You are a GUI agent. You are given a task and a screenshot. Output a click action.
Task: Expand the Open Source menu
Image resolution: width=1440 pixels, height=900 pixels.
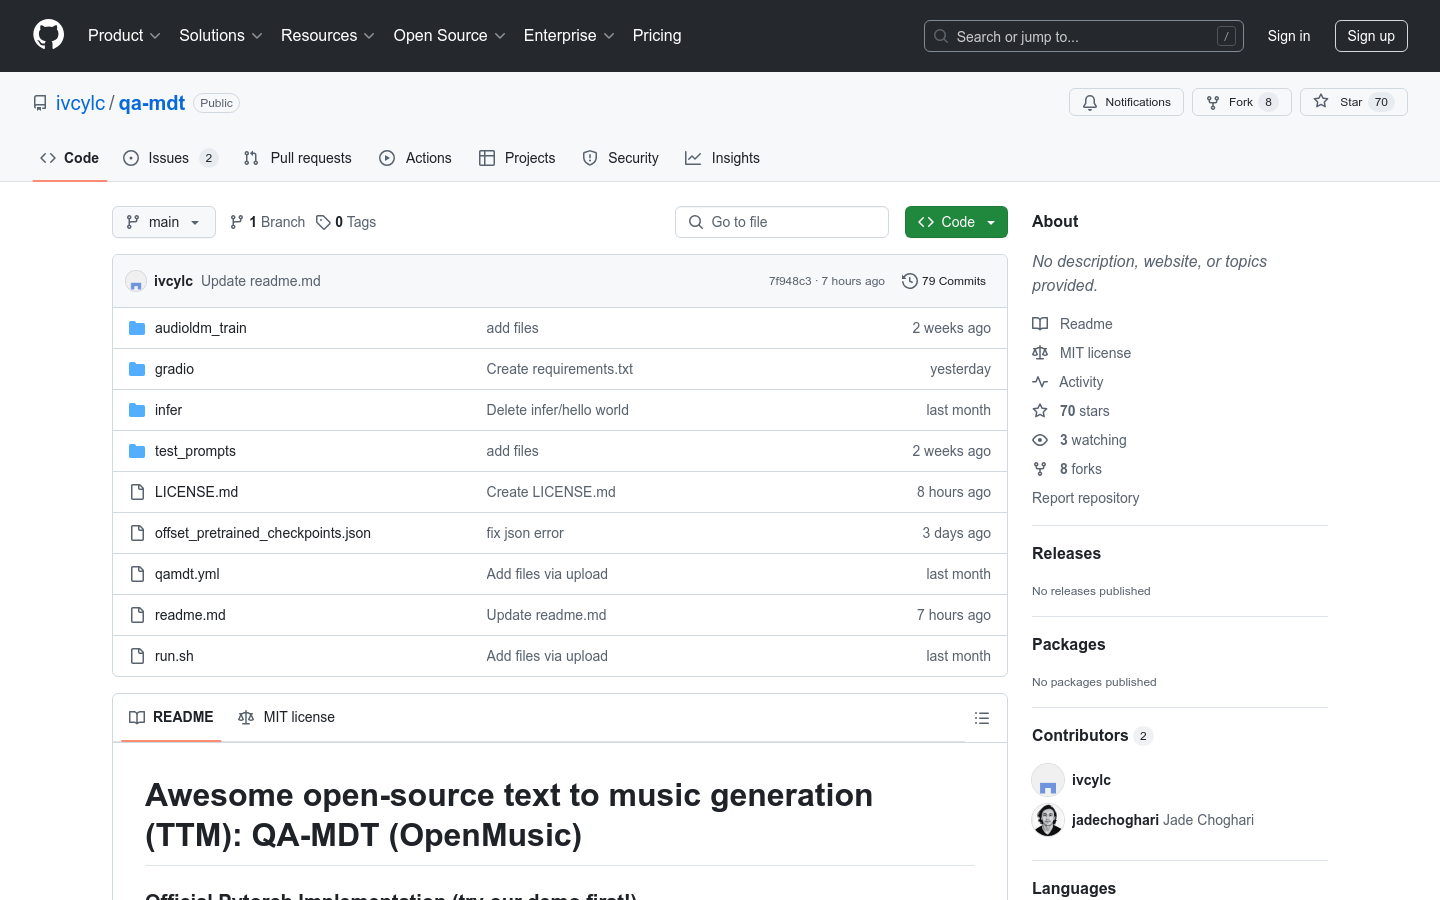coord(450,35)
